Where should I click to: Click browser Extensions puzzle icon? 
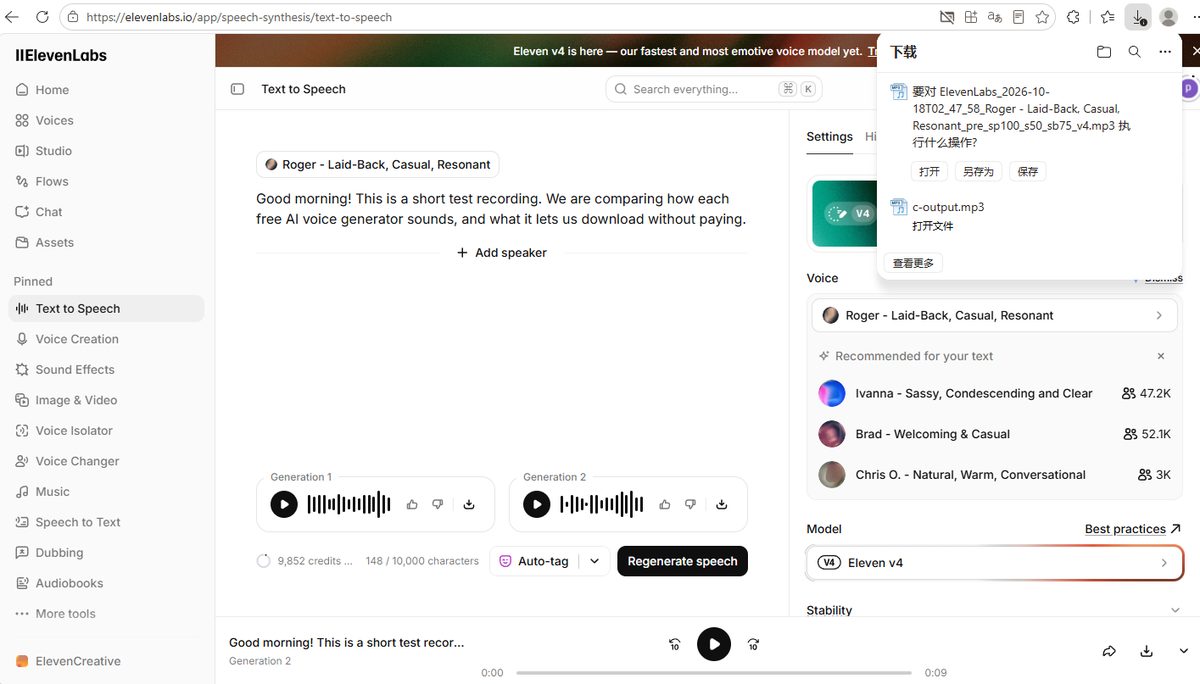pyautogui.click(x=1074, y=17)
